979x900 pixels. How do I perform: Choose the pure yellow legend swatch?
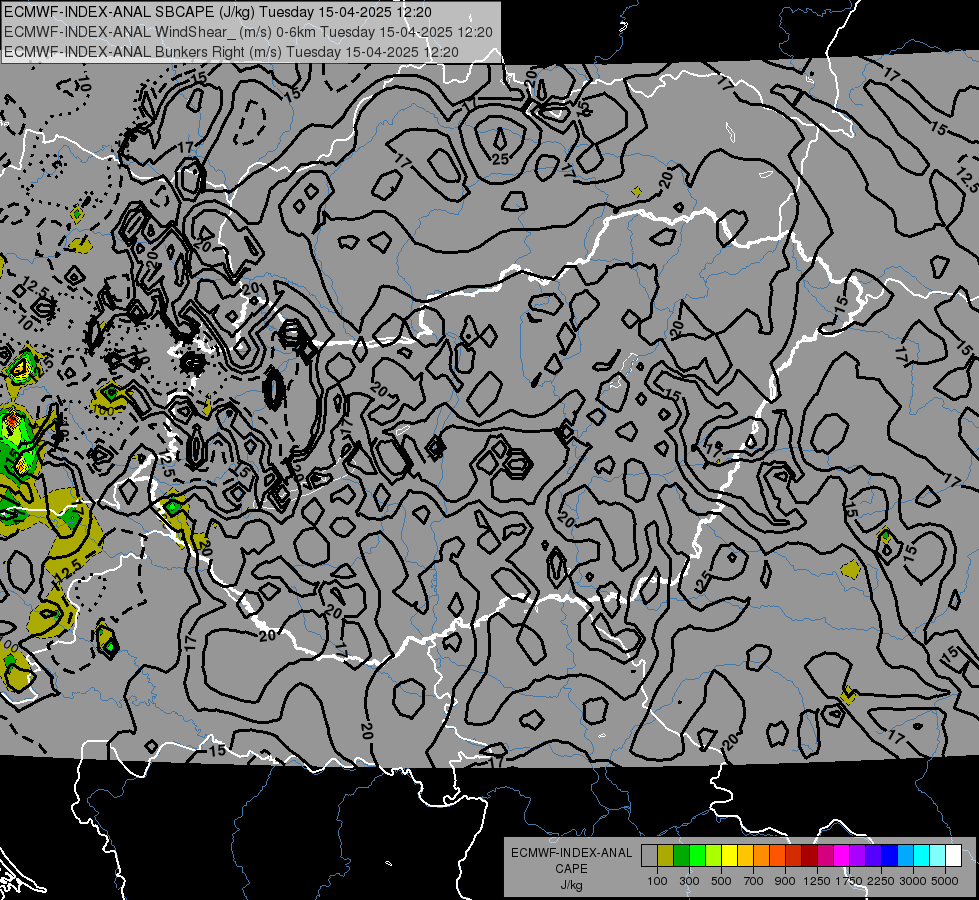(729, 856)
